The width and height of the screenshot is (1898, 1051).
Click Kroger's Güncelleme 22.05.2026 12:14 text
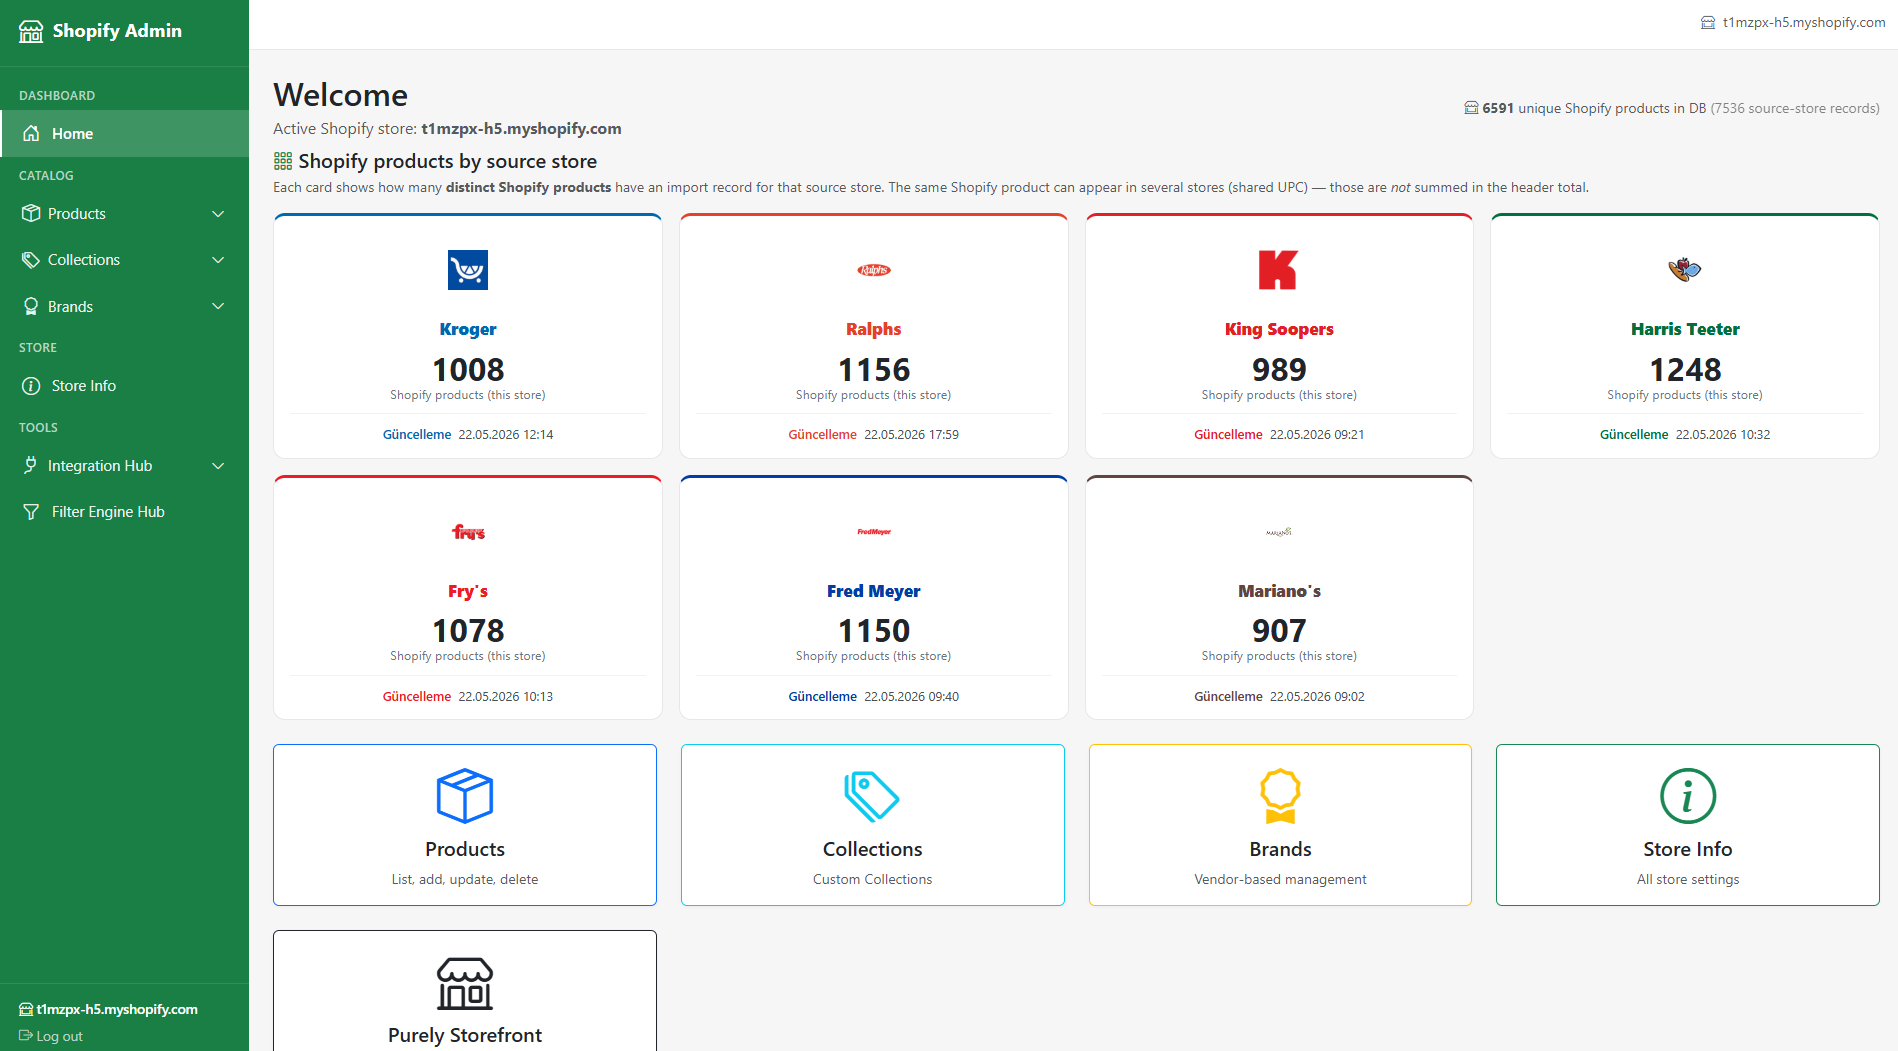tap(468, 435)
